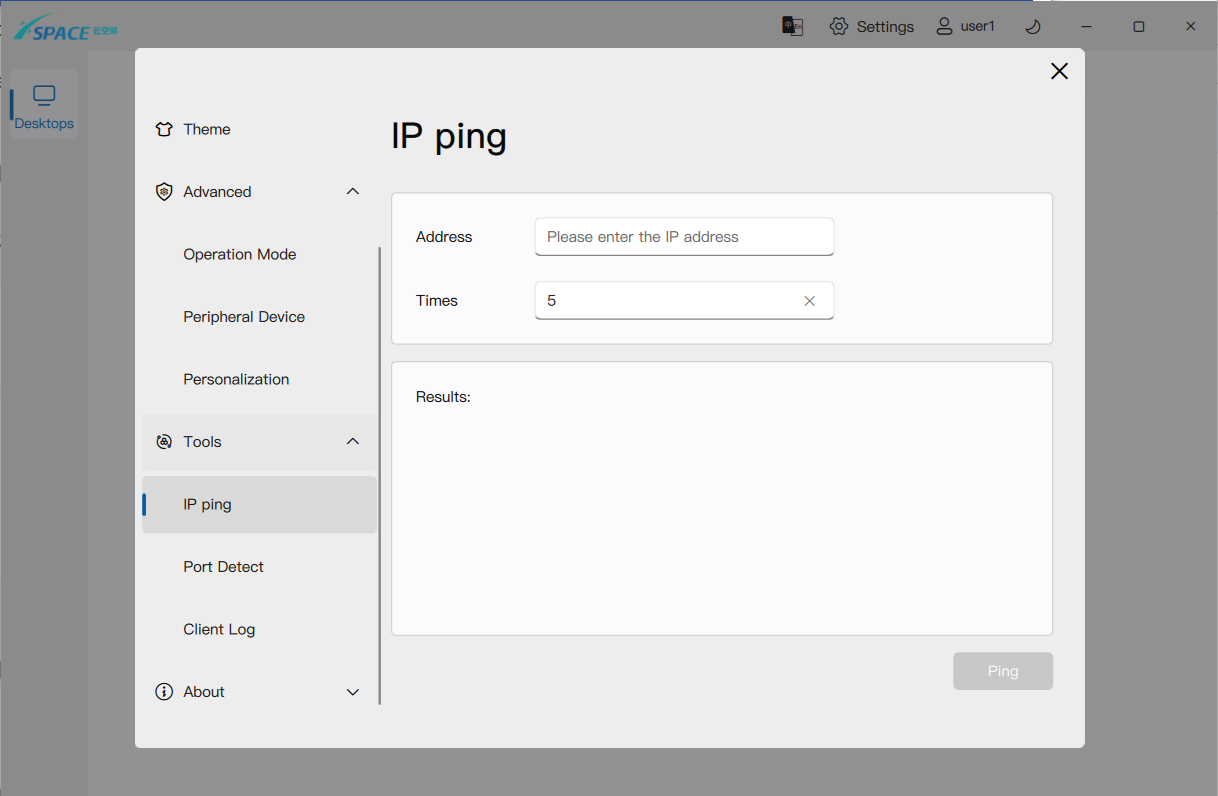Image resolution: width=1218 pixels, height=796 pixels.
Task: Click the user1 profile icon
Action: [944, 26]
